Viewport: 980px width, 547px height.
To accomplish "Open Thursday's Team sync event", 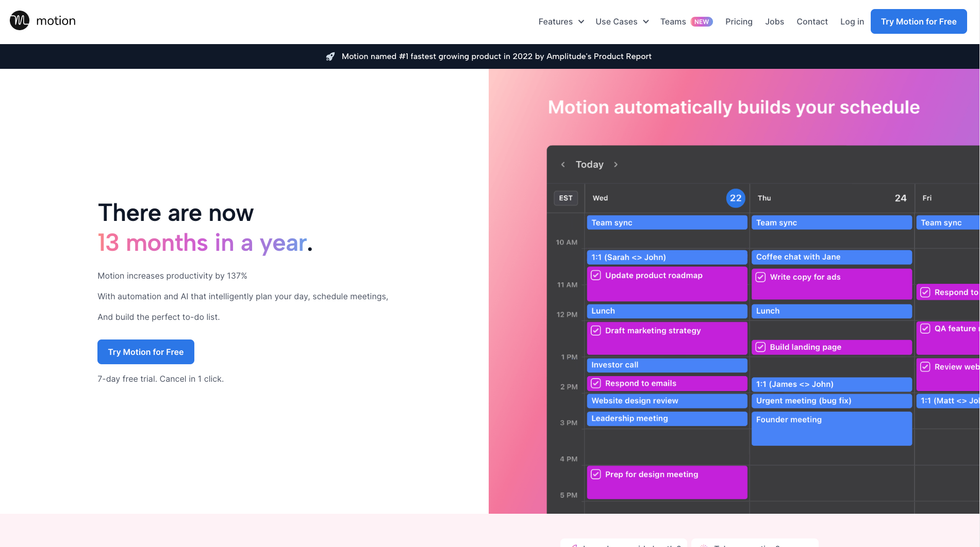I will tap(832, 223).
